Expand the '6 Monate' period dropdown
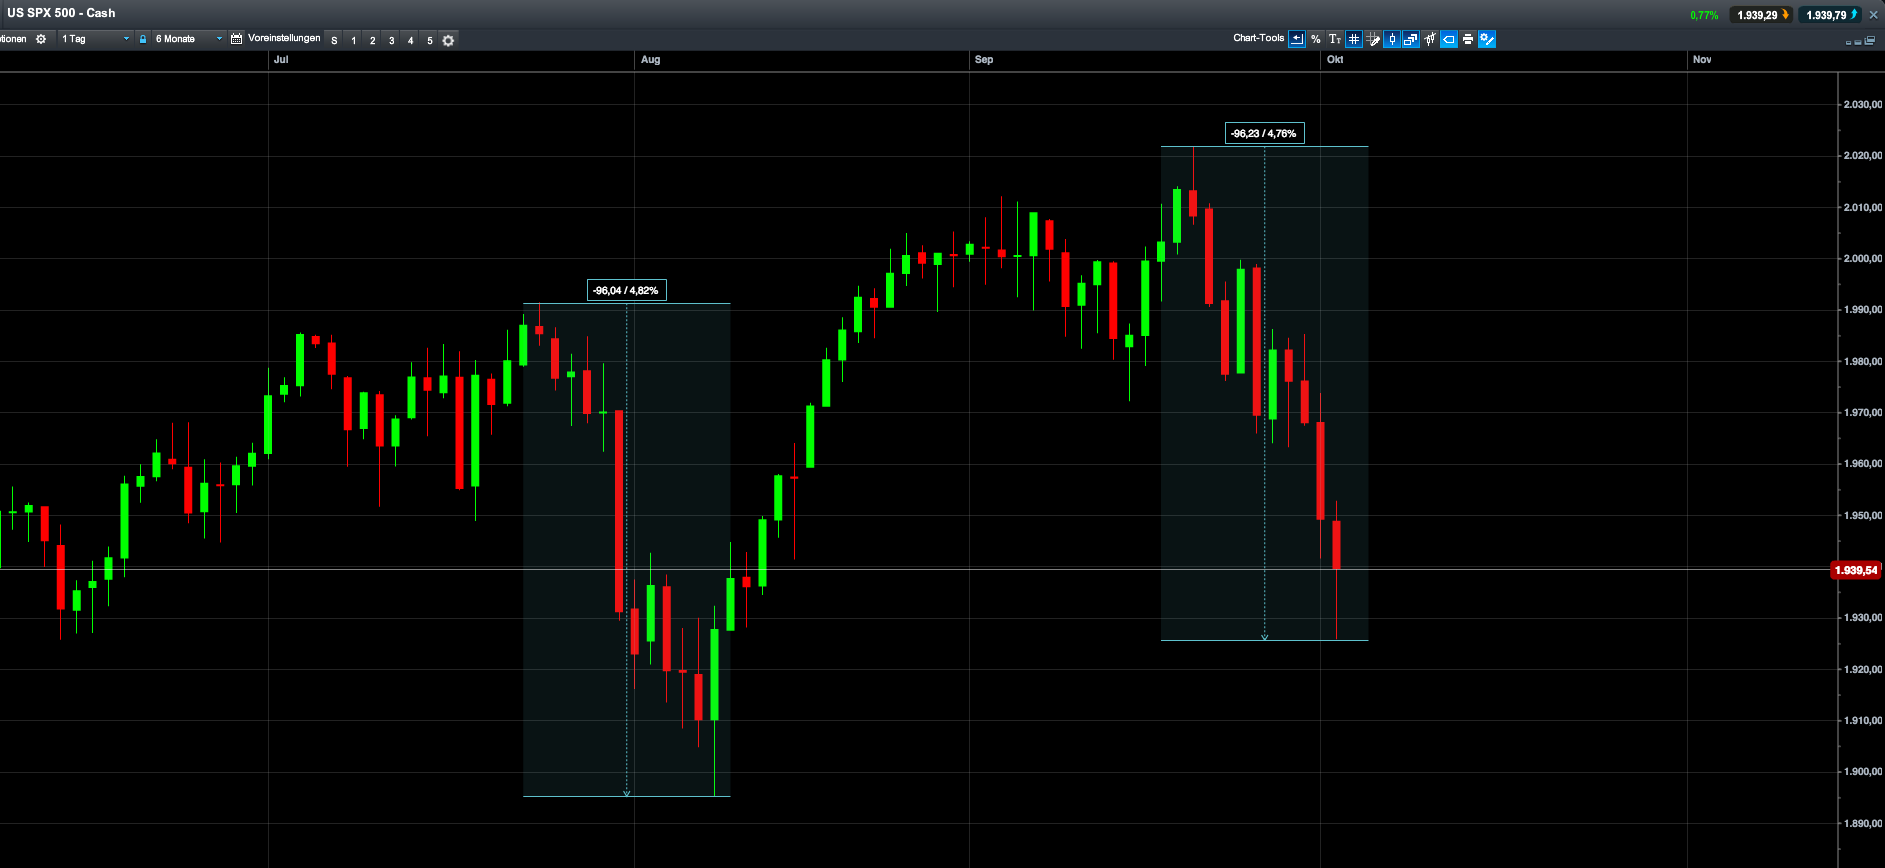The height and width of the screenshot is (868, 1885). pyautogui.click(x=188, y=39)
